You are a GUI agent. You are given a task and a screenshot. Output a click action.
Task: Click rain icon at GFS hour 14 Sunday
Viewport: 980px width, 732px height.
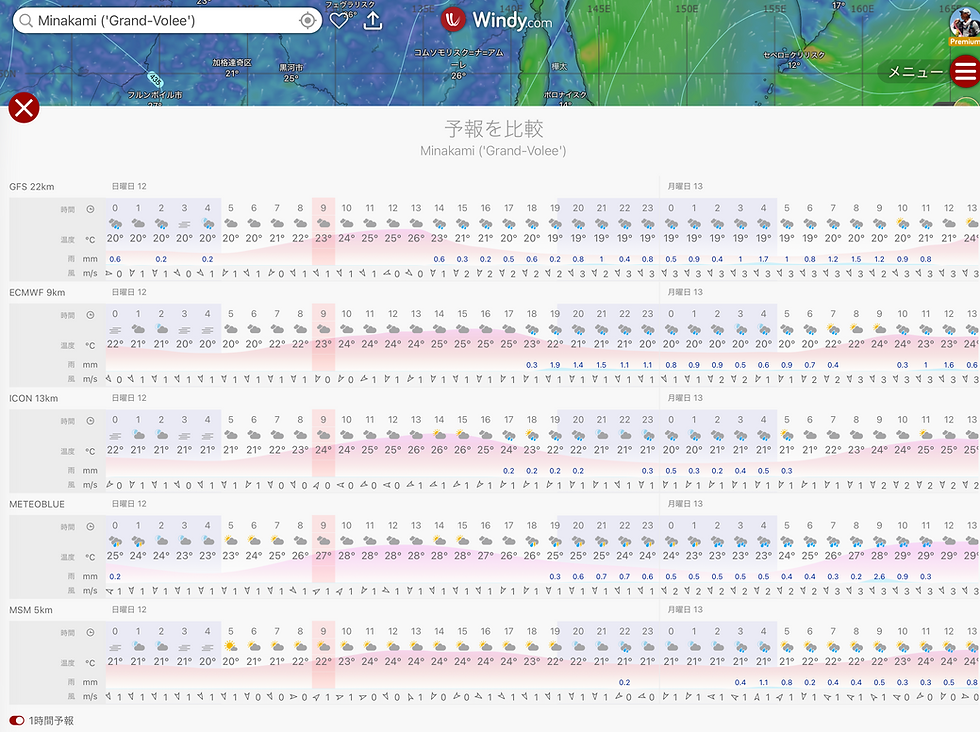[x=439, y=223]
